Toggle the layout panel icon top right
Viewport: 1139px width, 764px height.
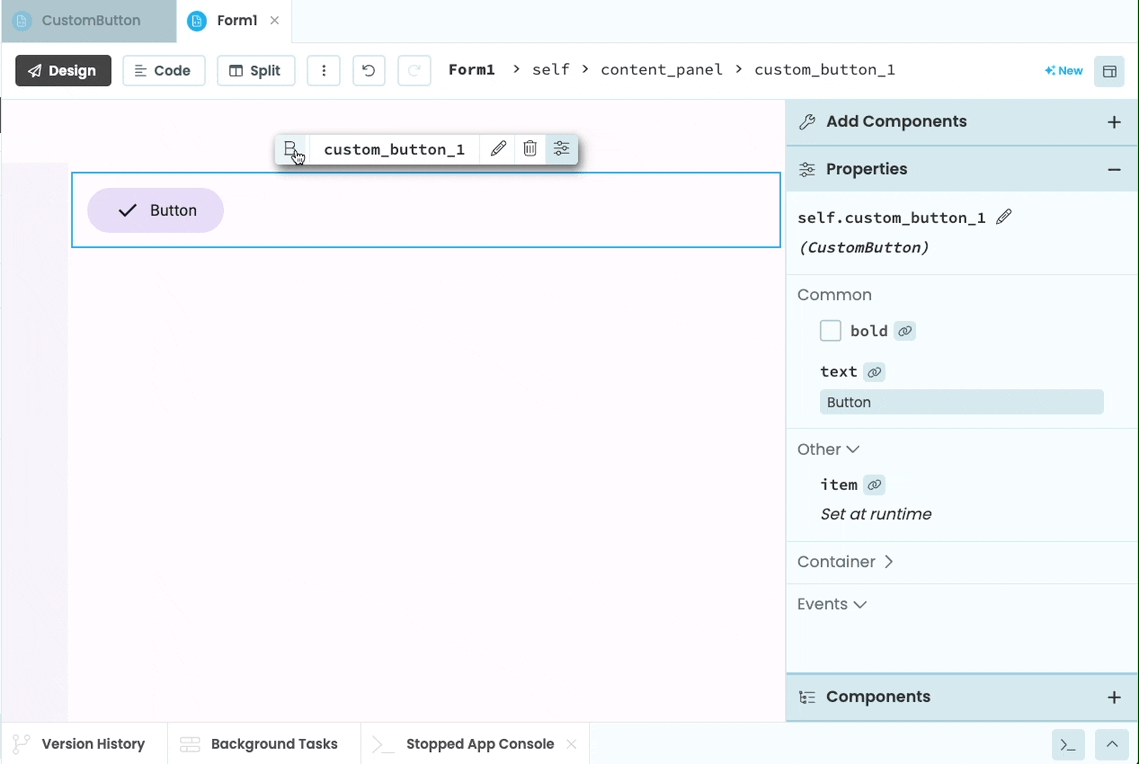point(1109,71)
